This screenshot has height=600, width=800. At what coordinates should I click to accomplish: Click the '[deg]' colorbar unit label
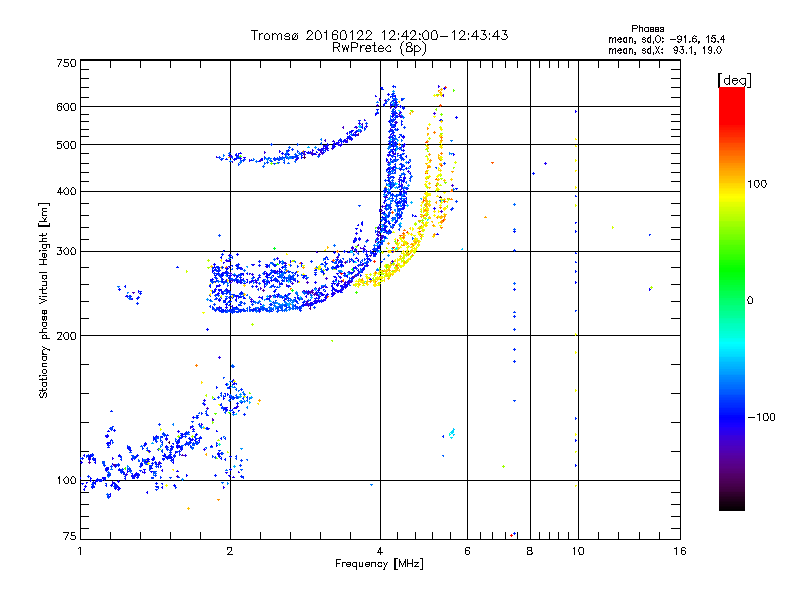(734, 80)
